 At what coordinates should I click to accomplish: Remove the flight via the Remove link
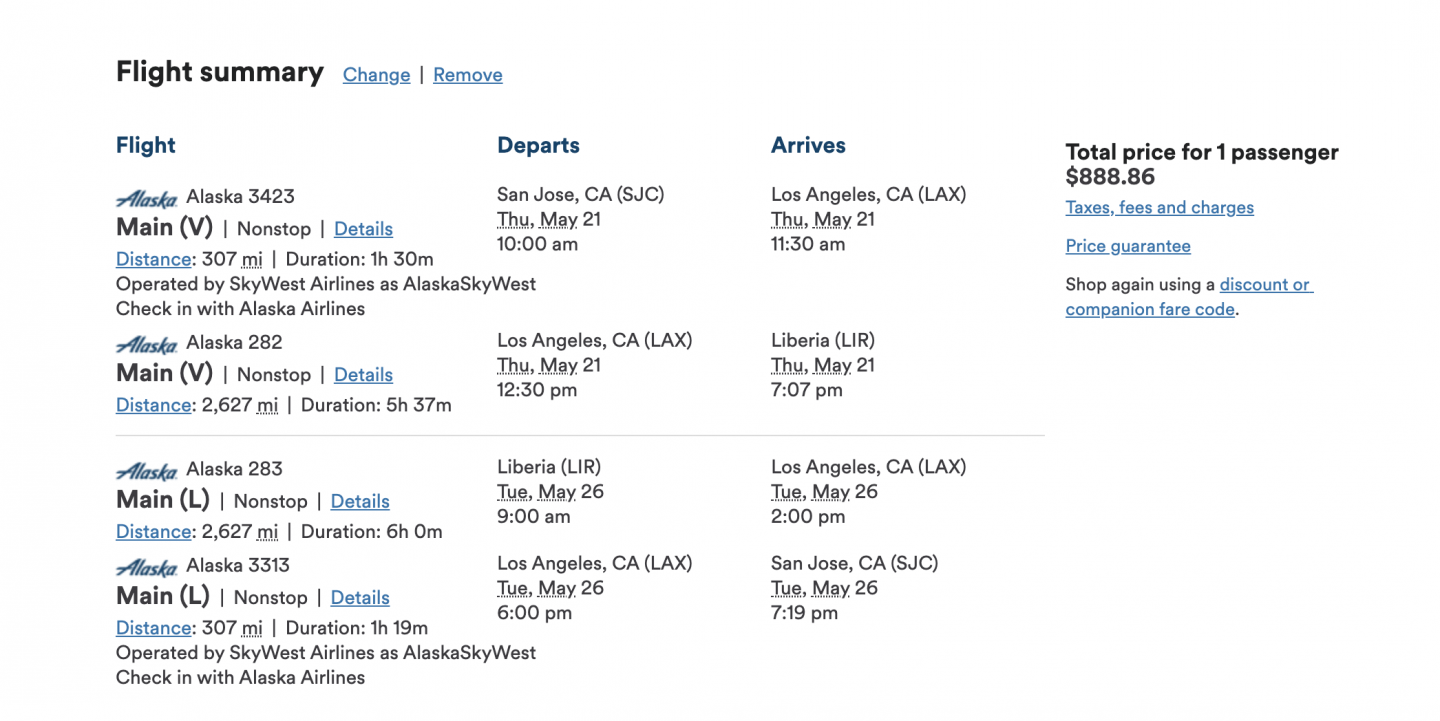pos(467,75)
